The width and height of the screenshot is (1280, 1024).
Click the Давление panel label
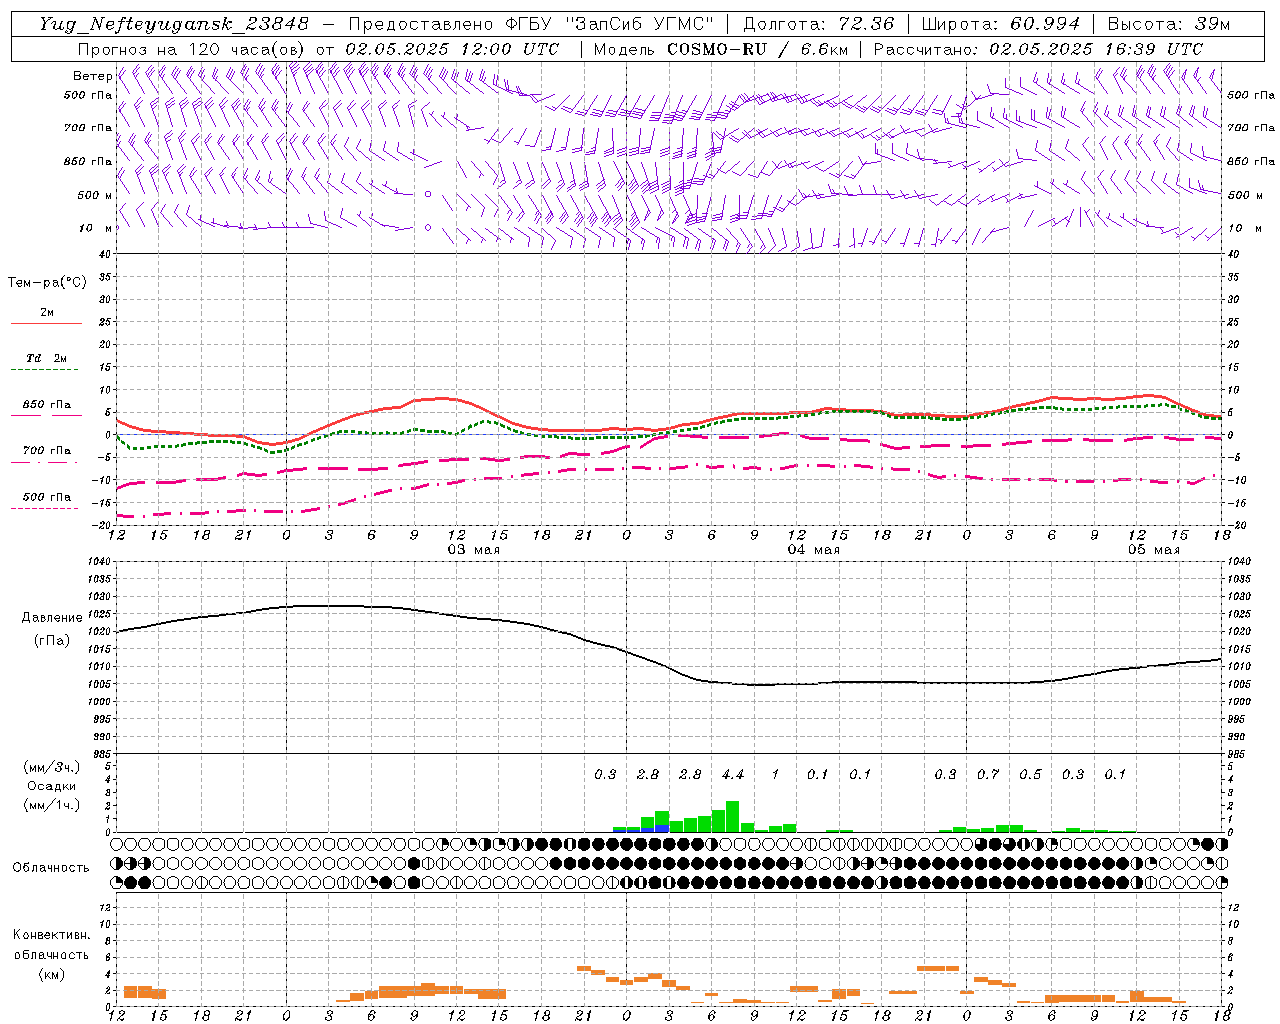[x=51, y=618]
